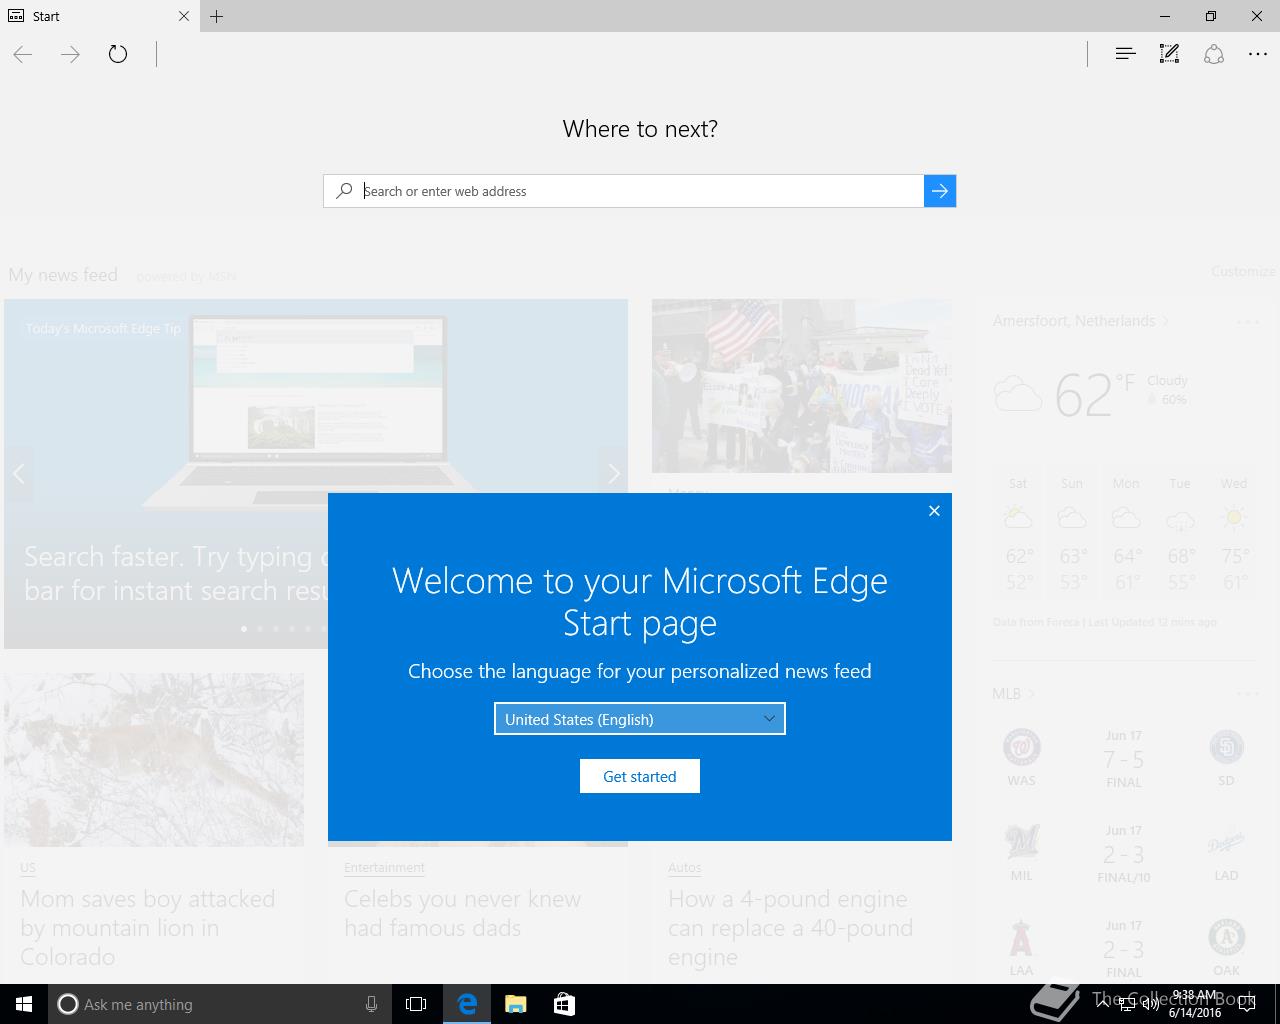Show the previous Edge tip with the left chevron
Screen dimensions: 1280x1024
pos(18,473)
